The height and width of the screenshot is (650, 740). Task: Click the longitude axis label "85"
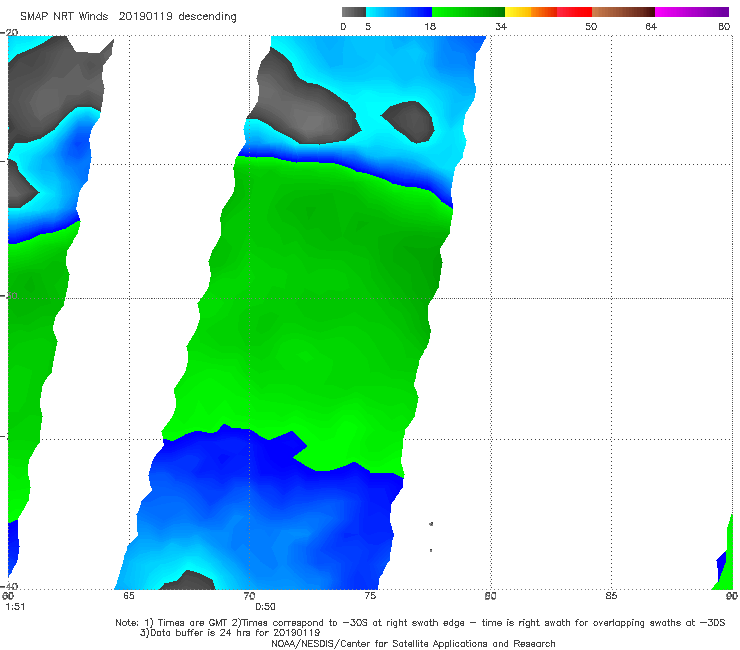coord(611,596)
